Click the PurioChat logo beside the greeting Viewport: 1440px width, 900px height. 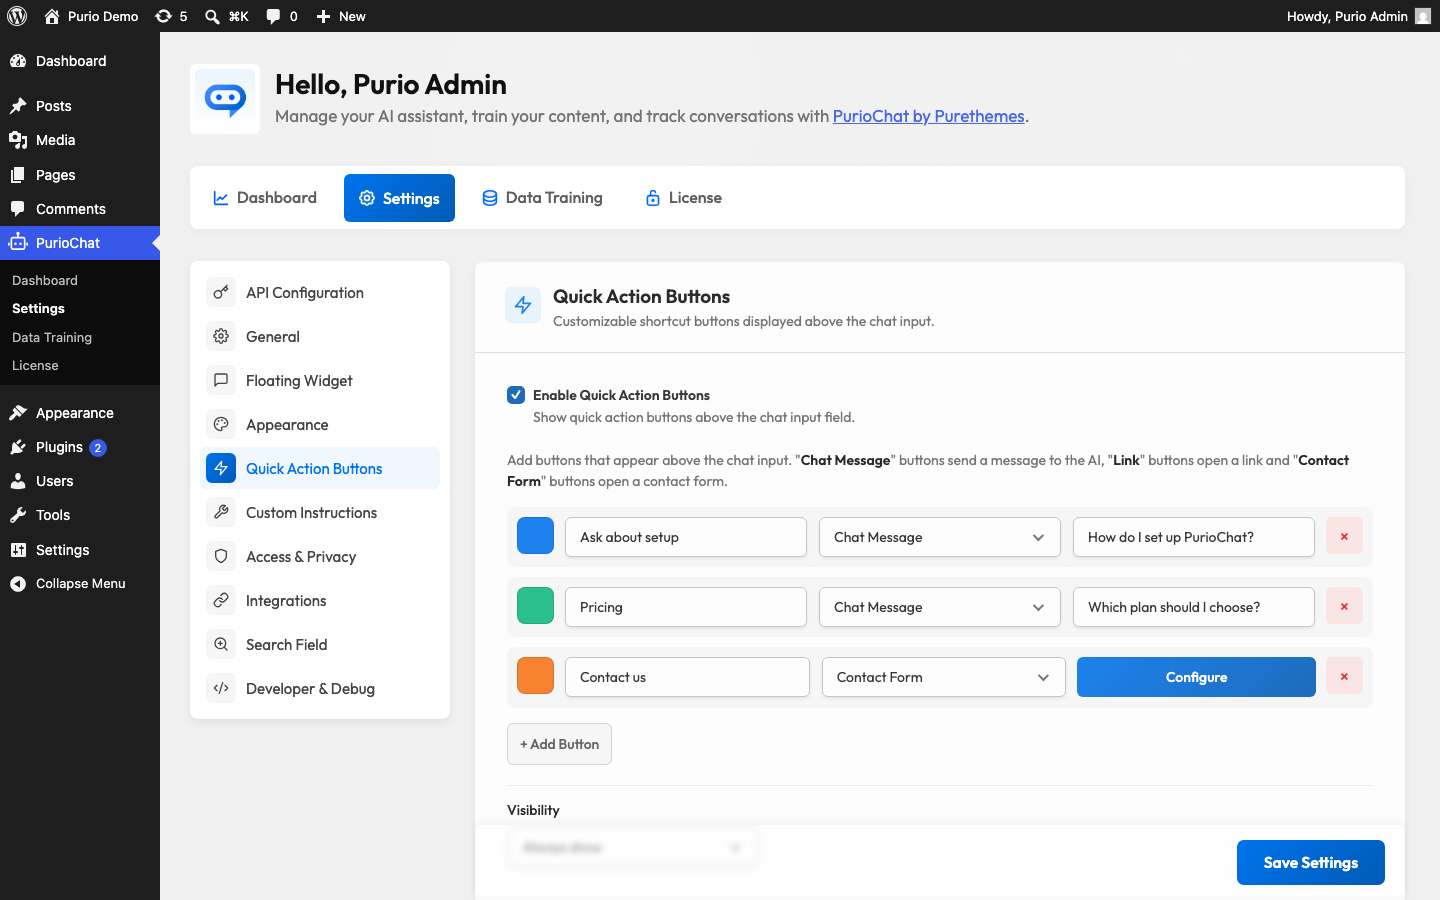click(225, 99)
